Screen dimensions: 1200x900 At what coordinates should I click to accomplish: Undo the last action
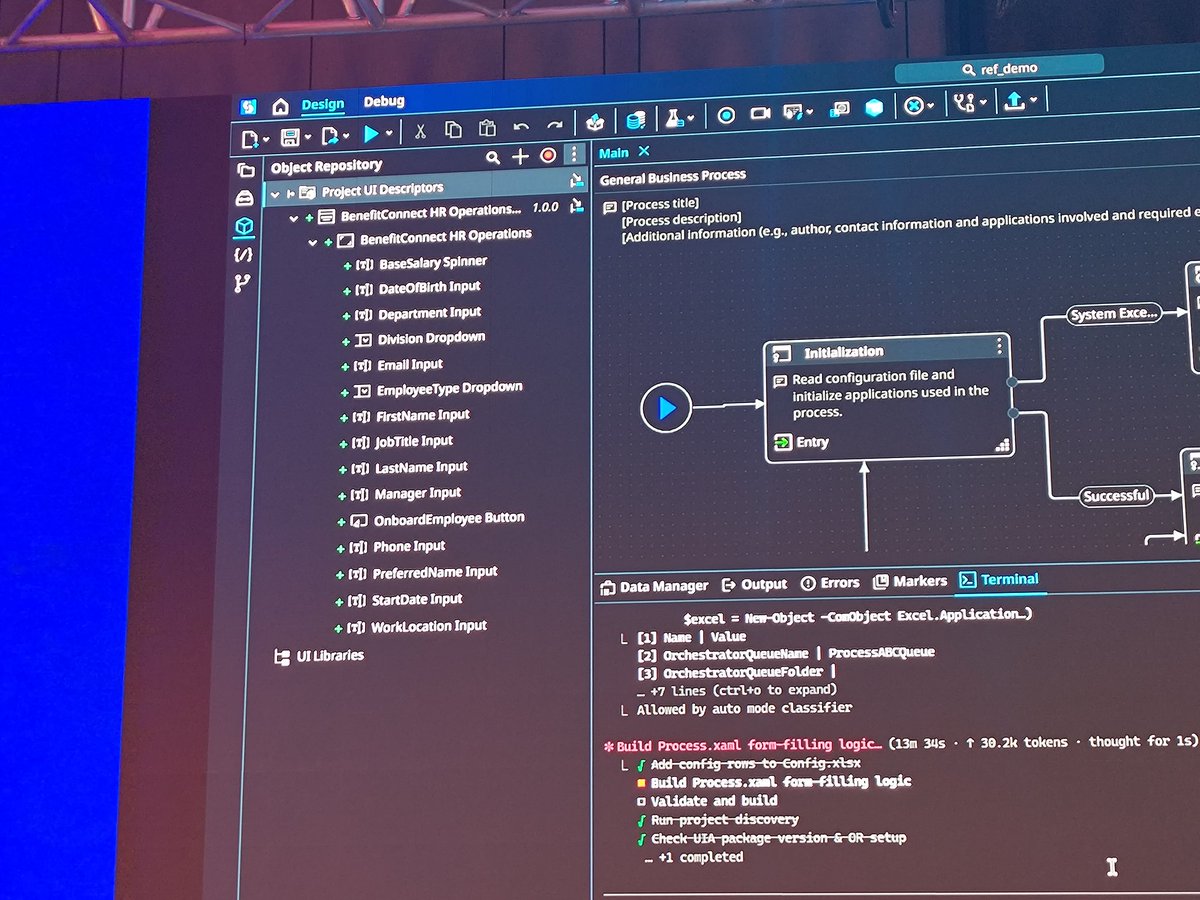point(521,127)
